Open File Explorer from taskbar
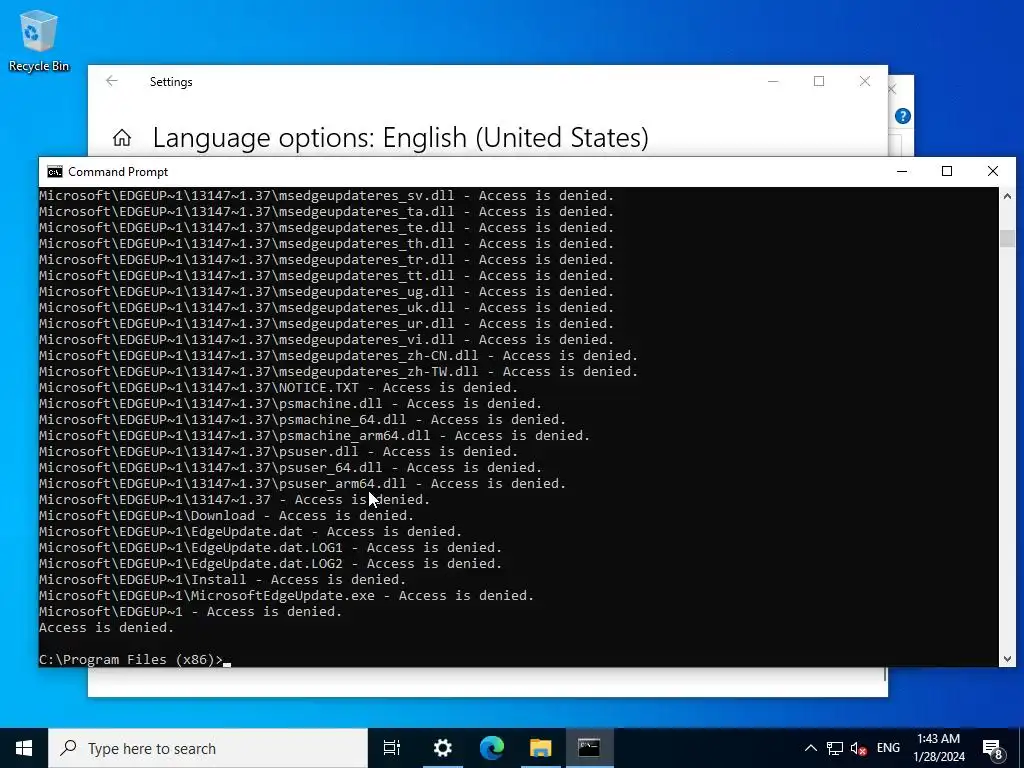Image resolution: width=1024 pixels, height=768 pixels. click(541, 748)
